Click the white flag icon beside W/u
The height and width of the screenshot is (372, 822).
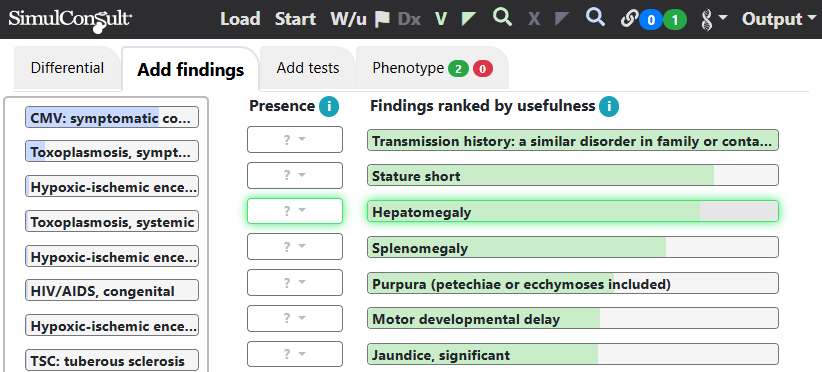click(x=382, y=19)
